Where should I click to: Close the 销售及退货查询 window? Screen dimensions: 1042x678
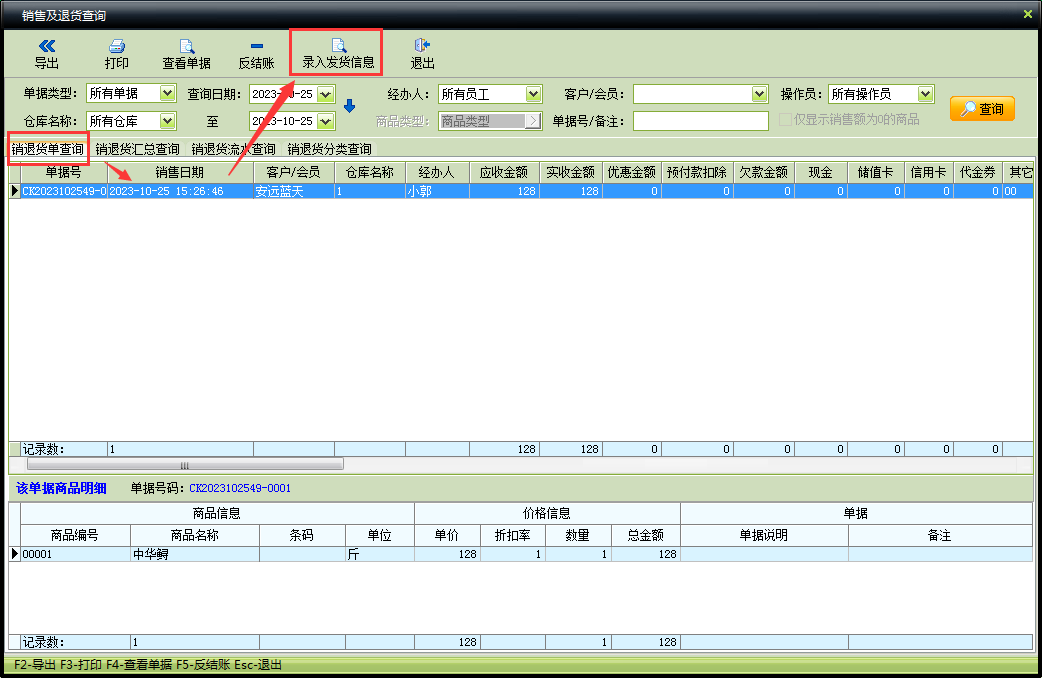tap(1027, 15)
